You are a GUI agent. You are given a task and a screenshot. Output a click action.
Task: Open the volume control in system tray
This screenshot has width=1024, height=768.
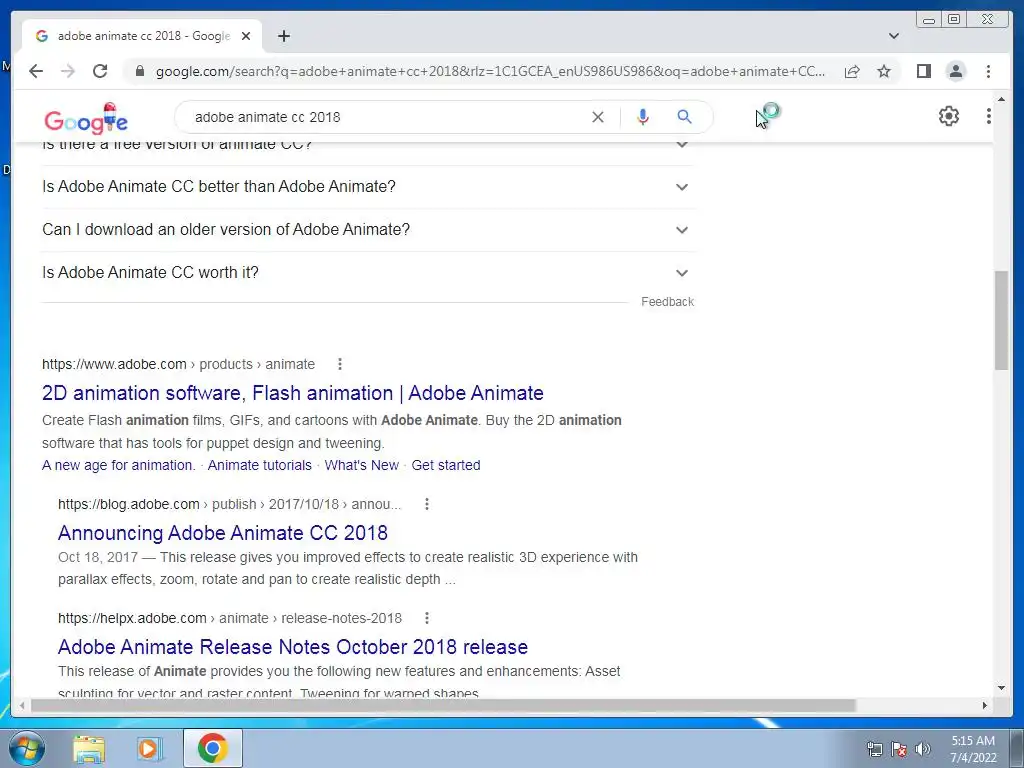(x=922, y=748)
